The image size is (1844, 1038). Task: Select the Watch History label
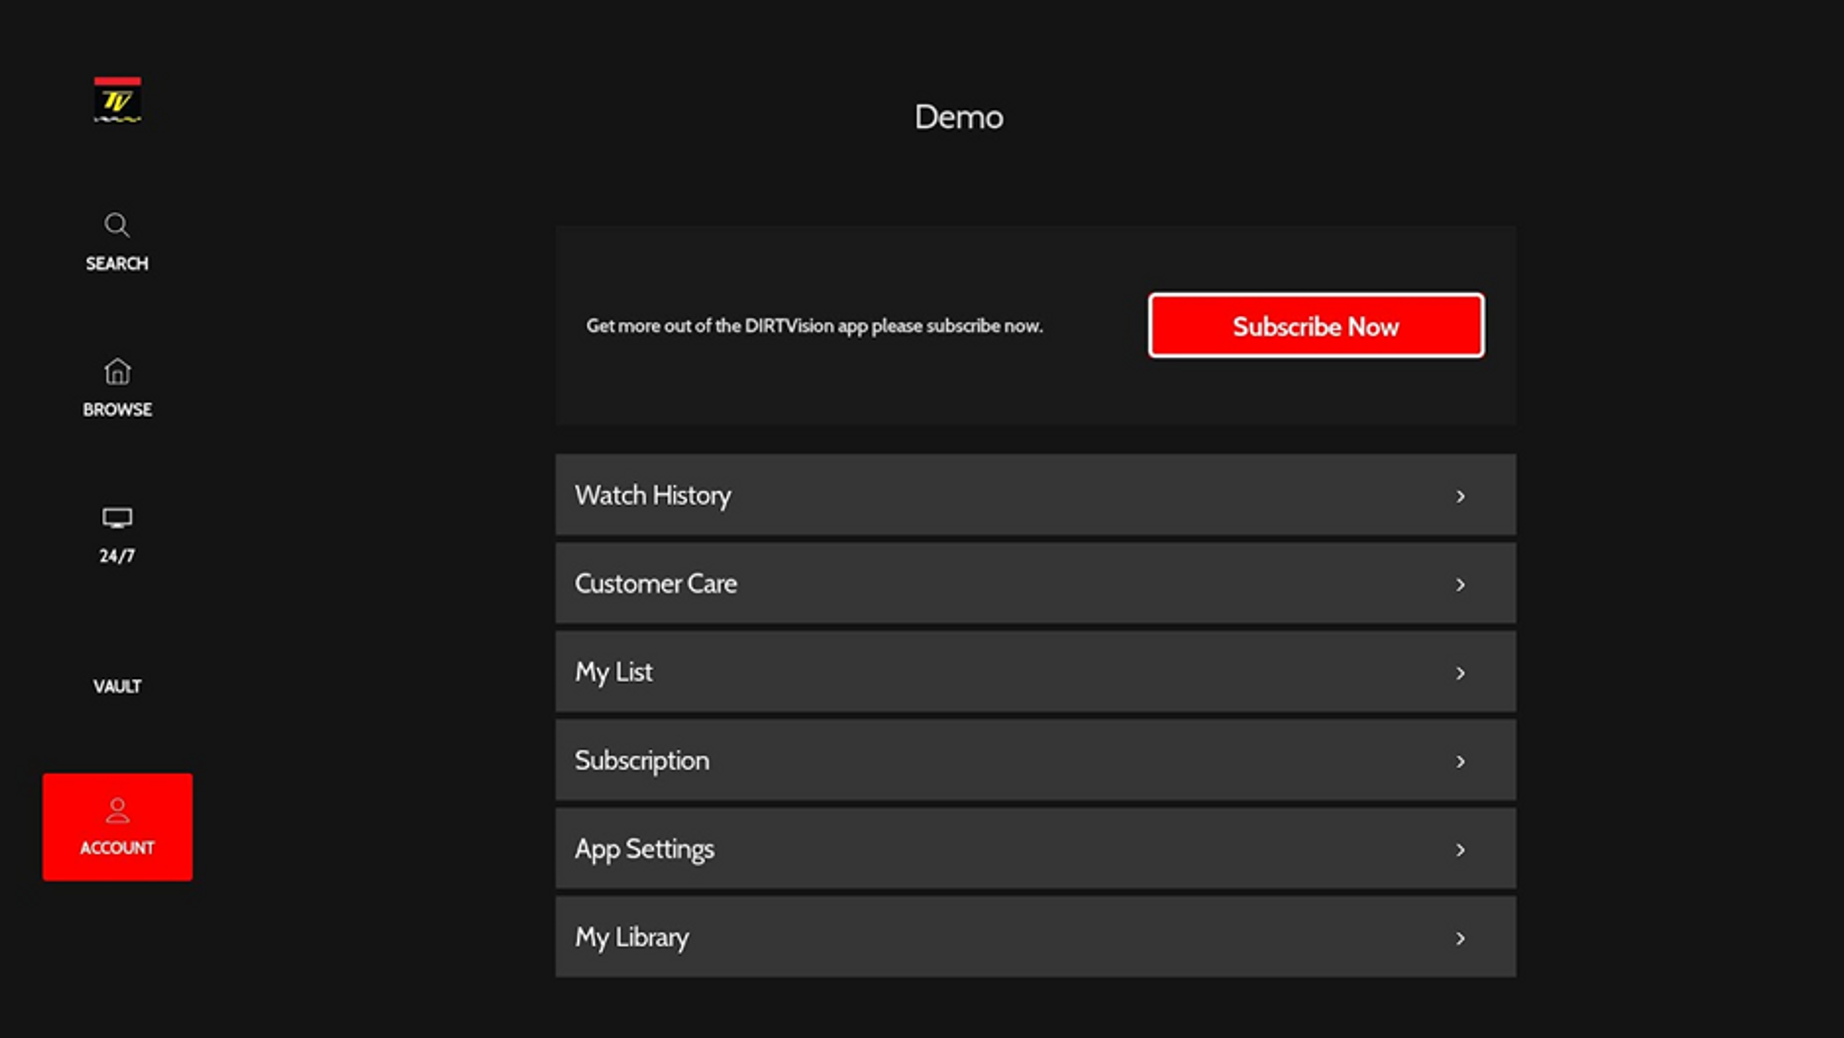pos(652,495)
